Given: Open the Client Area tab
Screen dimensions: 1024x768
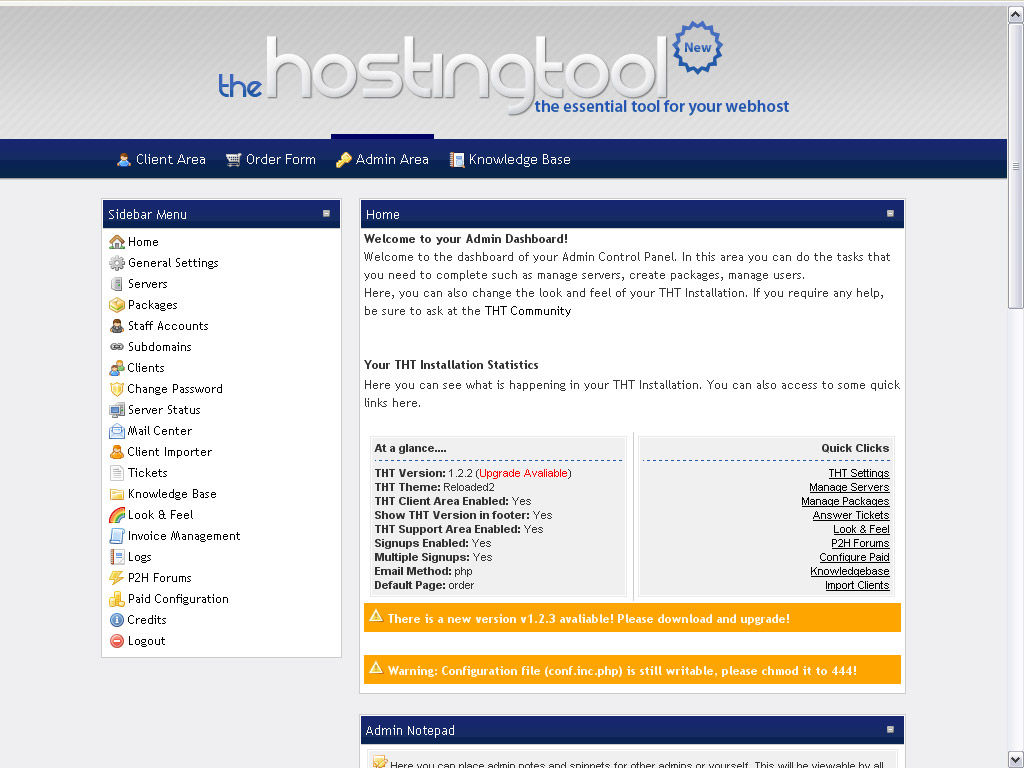Looking at the screenshot, I should pos(161,159).
